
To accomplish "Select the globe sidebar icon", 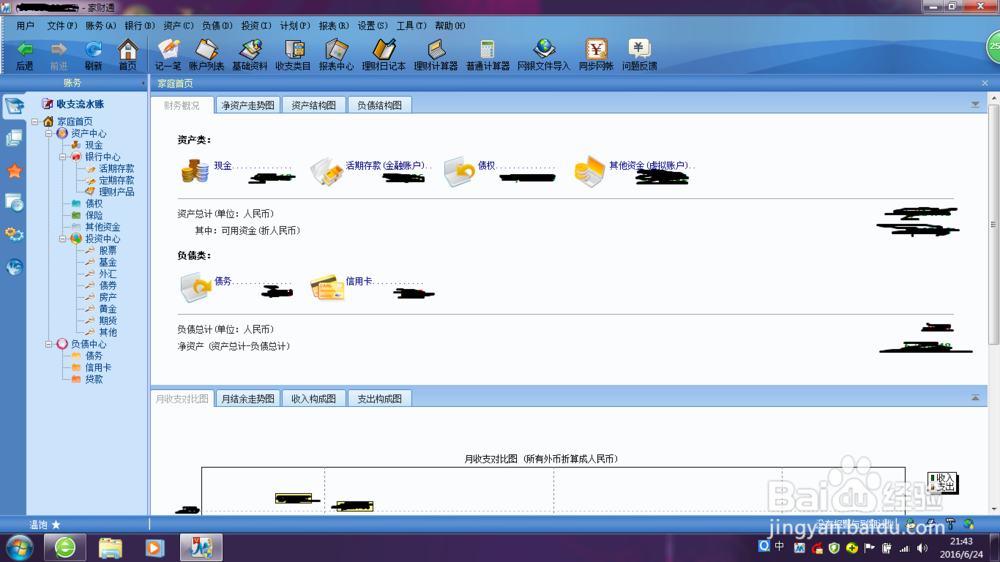I will click(15, 266).
